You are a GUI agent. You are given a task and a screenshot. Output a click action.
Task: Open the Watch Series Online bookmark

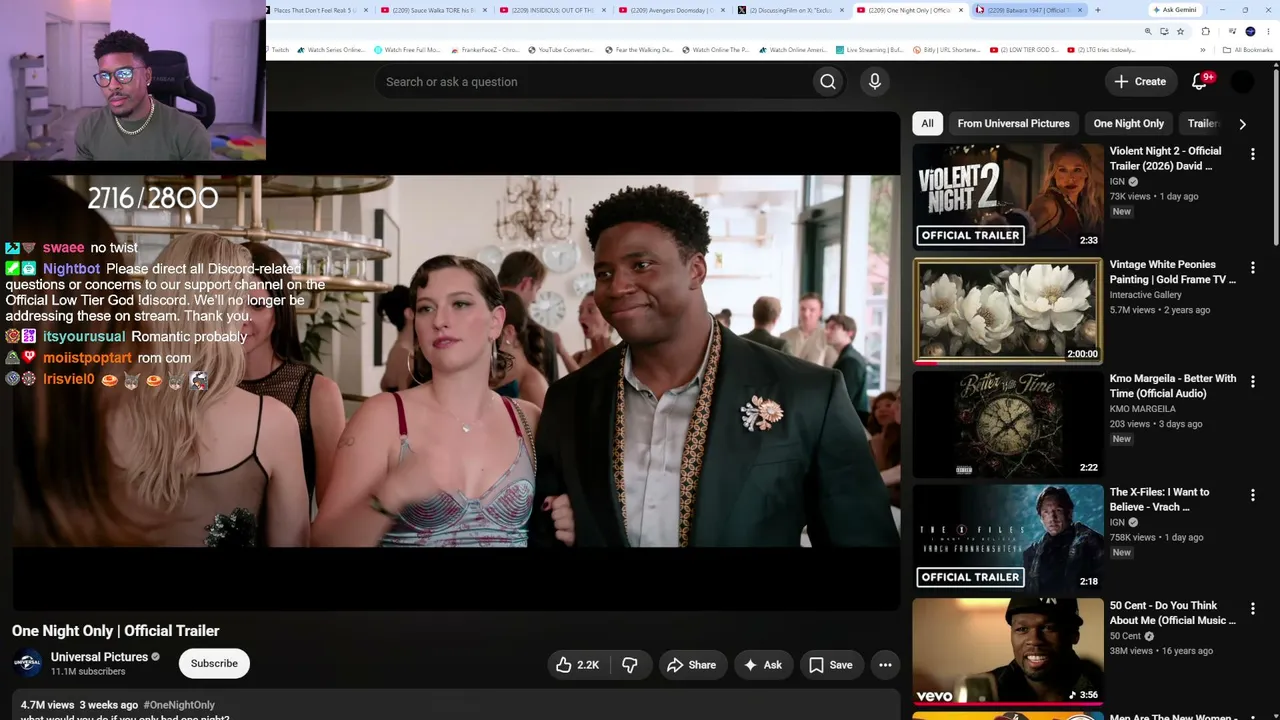[331, 50]
